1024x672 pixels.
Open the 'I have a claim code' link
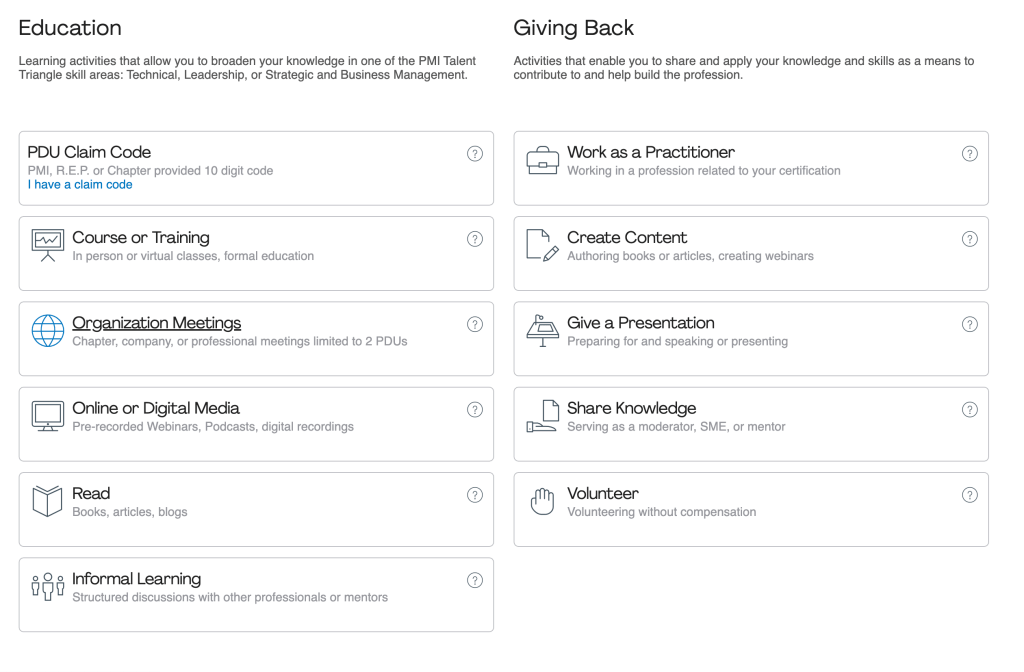[80, 185]
